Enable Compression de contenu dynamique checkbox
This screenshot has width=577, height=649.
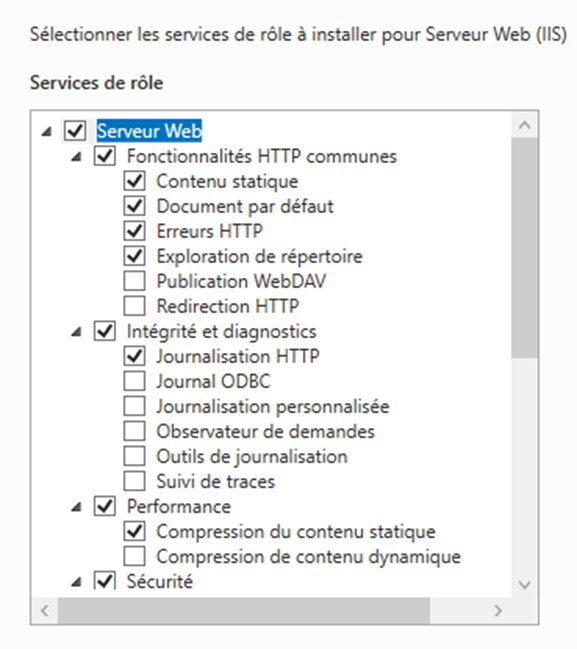(x=135, y=556)
